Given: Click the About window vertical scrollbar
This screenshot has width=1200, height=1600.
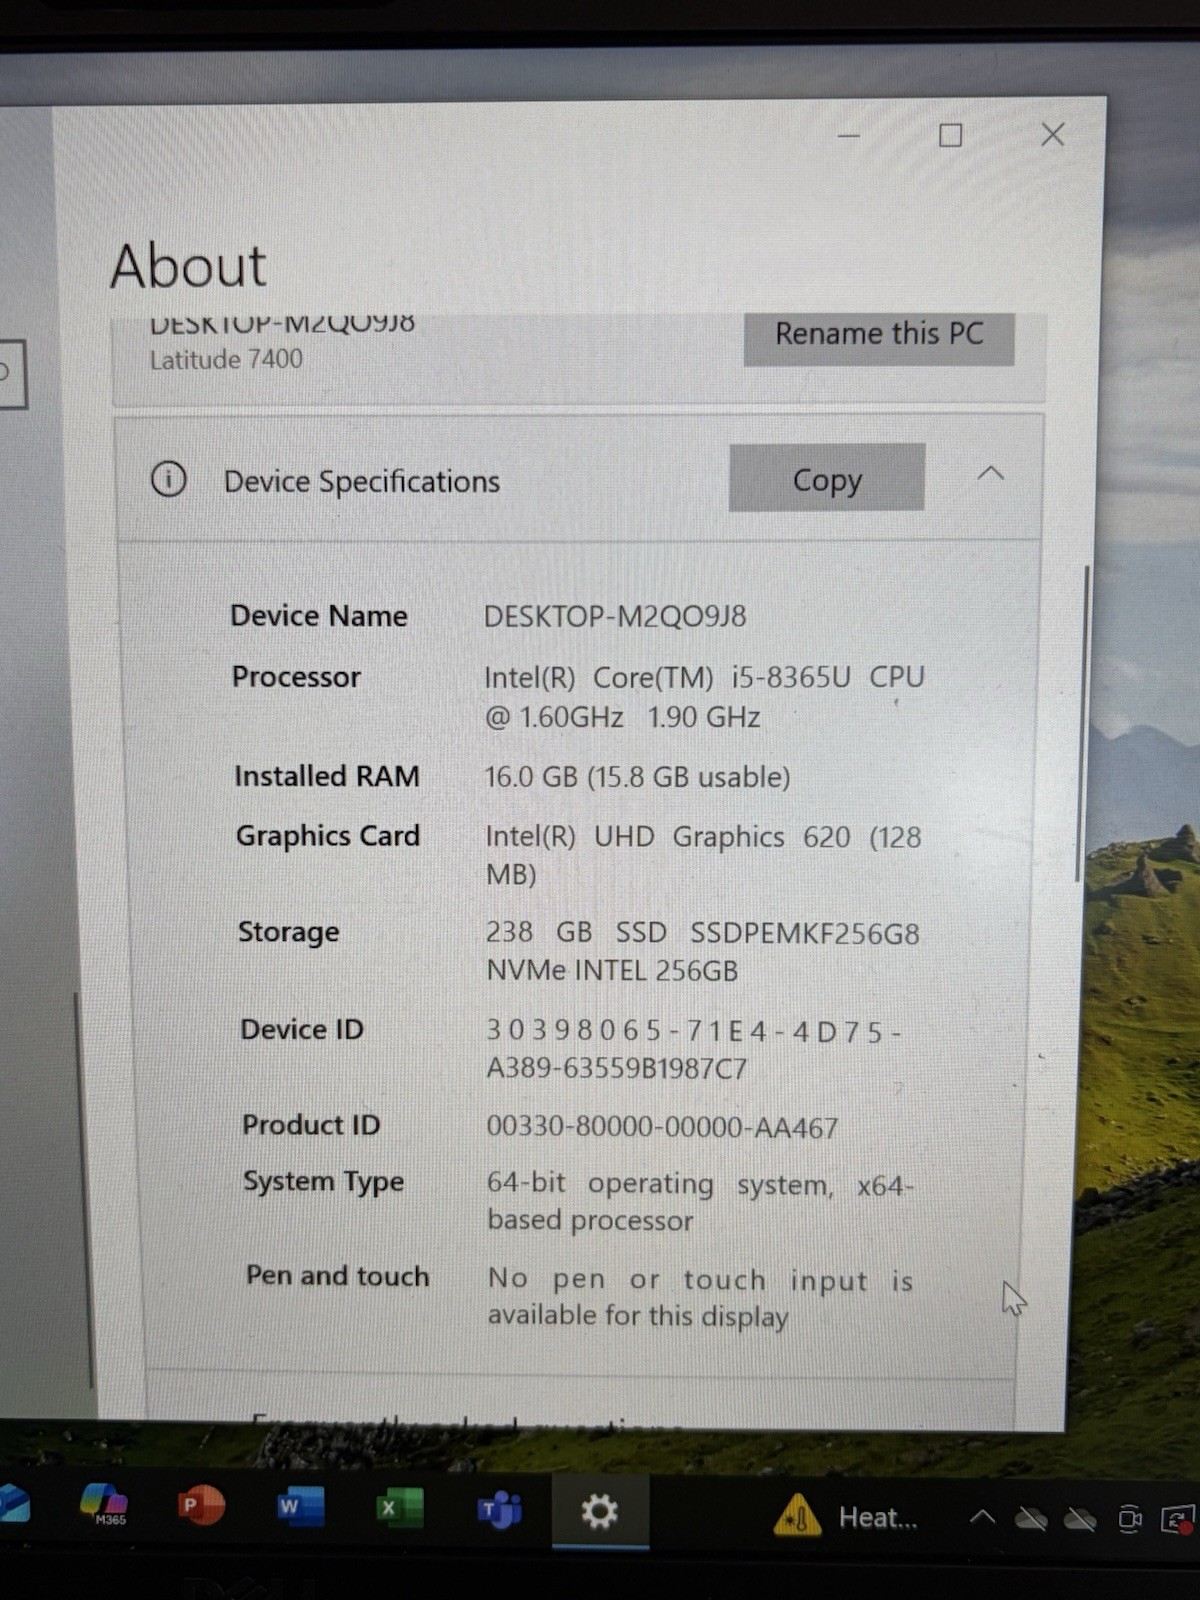Looking at the screenshot, I should point(1083,723).
